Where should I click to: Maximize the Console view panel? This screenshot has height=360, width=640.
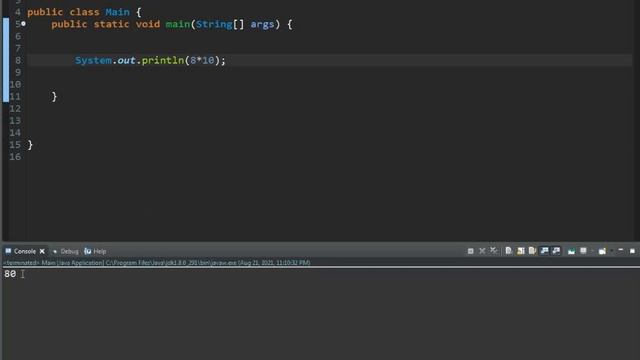[632, 251]
